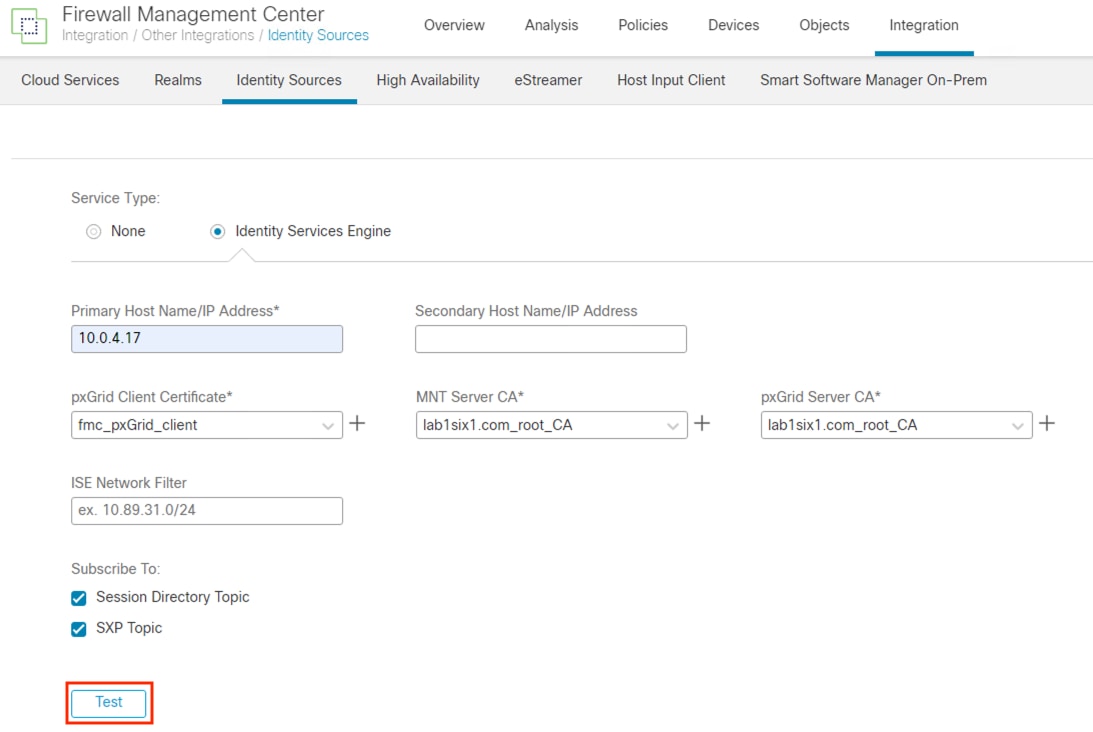Click the pxGrid Client Certificate* label
The width and height of the screenshot is (1093, 732).
(x=151, y=397)
